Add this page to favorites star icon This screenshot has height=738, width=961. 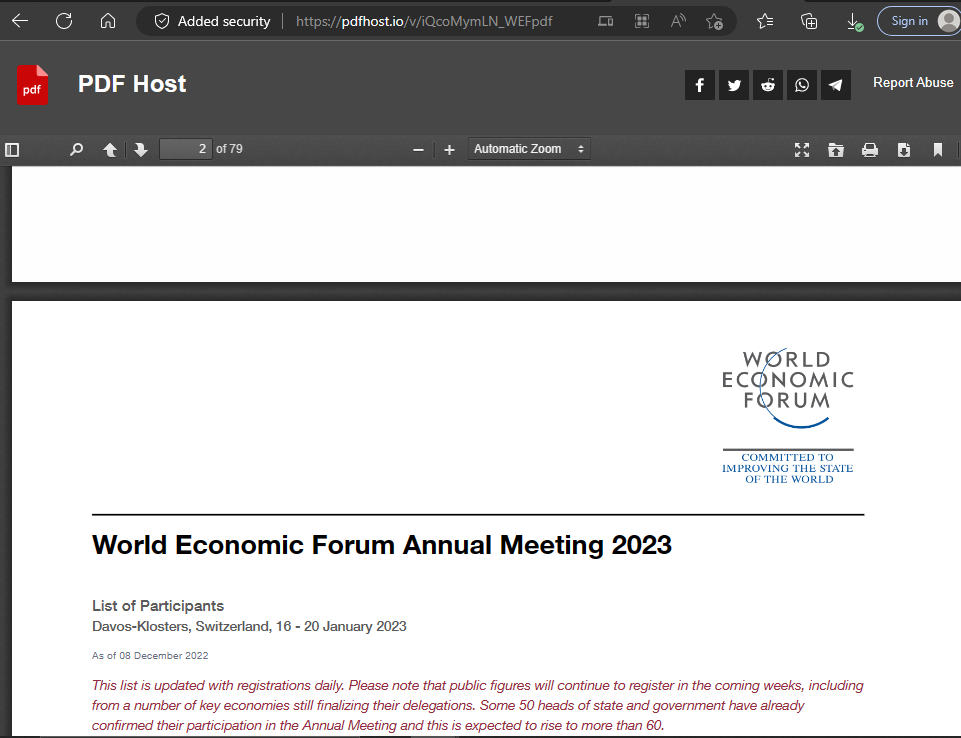(714, 21)
